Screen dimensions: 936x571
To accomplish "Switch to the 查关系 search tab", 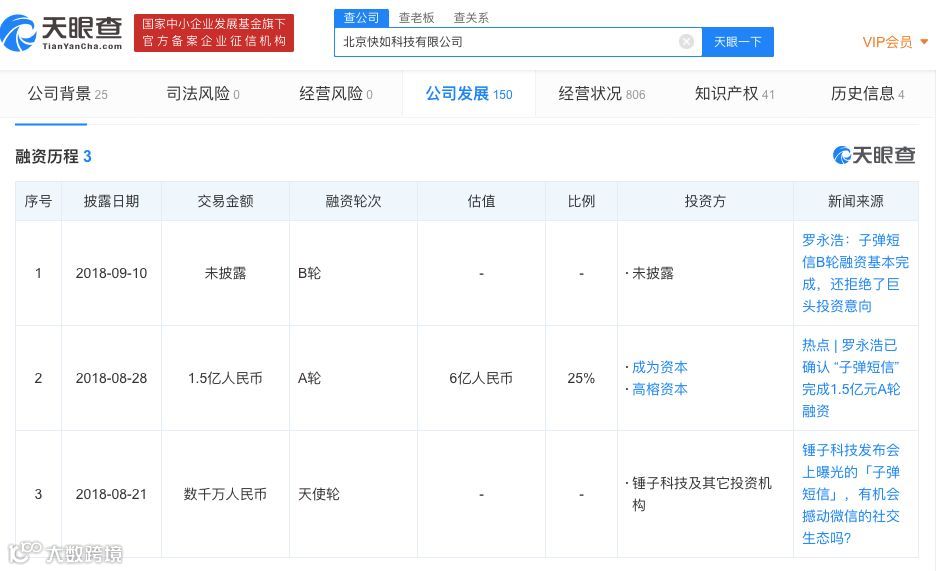I will click(x=471, y=18).
